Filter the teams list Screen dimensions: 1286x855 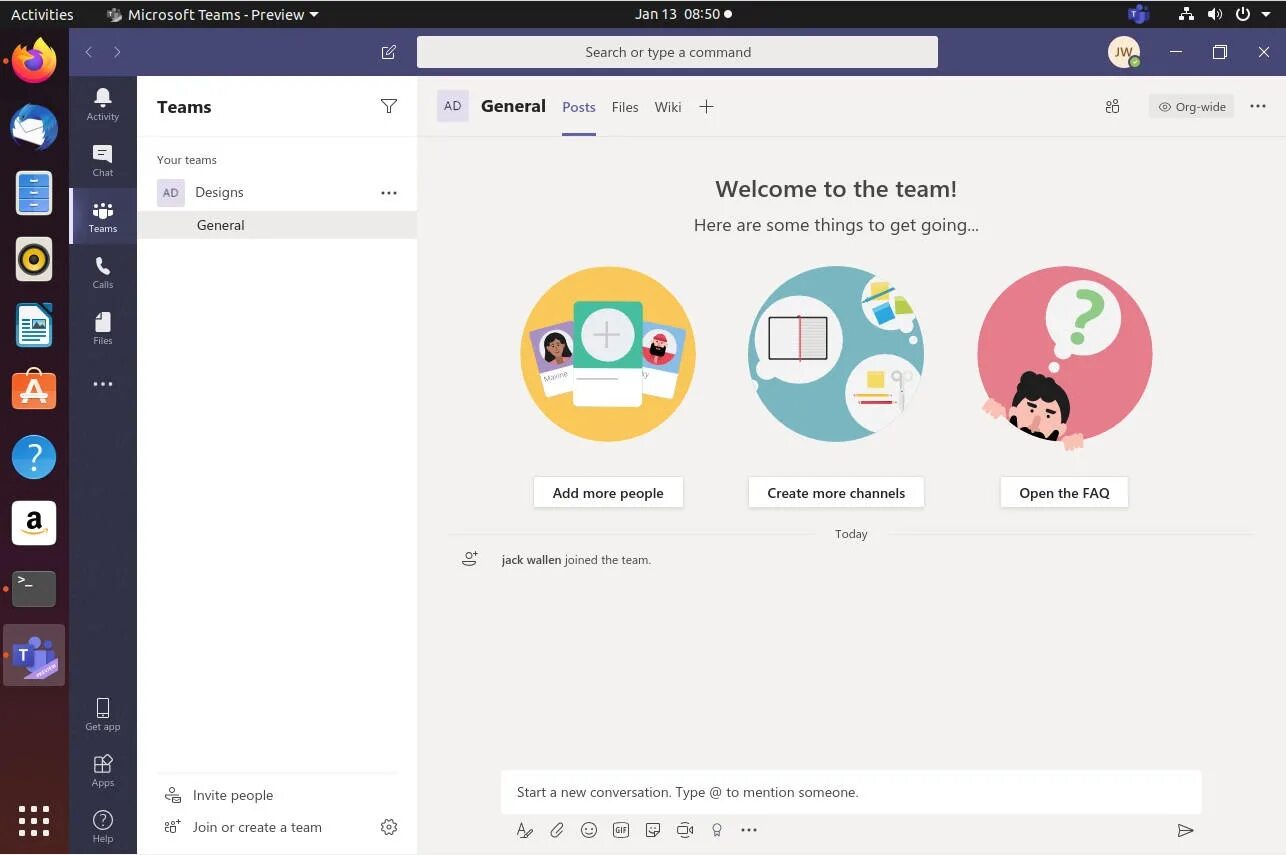pyautogui.click(x=389, y=106)
